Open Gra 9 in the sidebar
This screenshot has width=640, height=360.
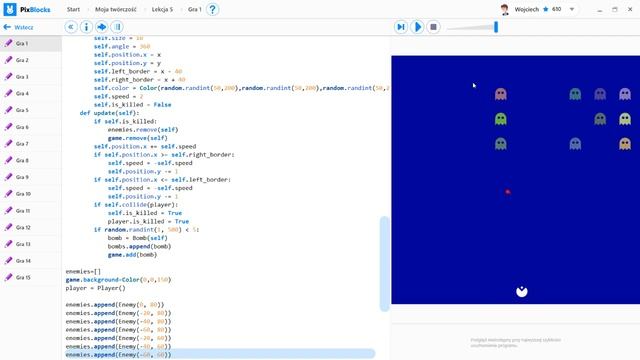point(31,177)
